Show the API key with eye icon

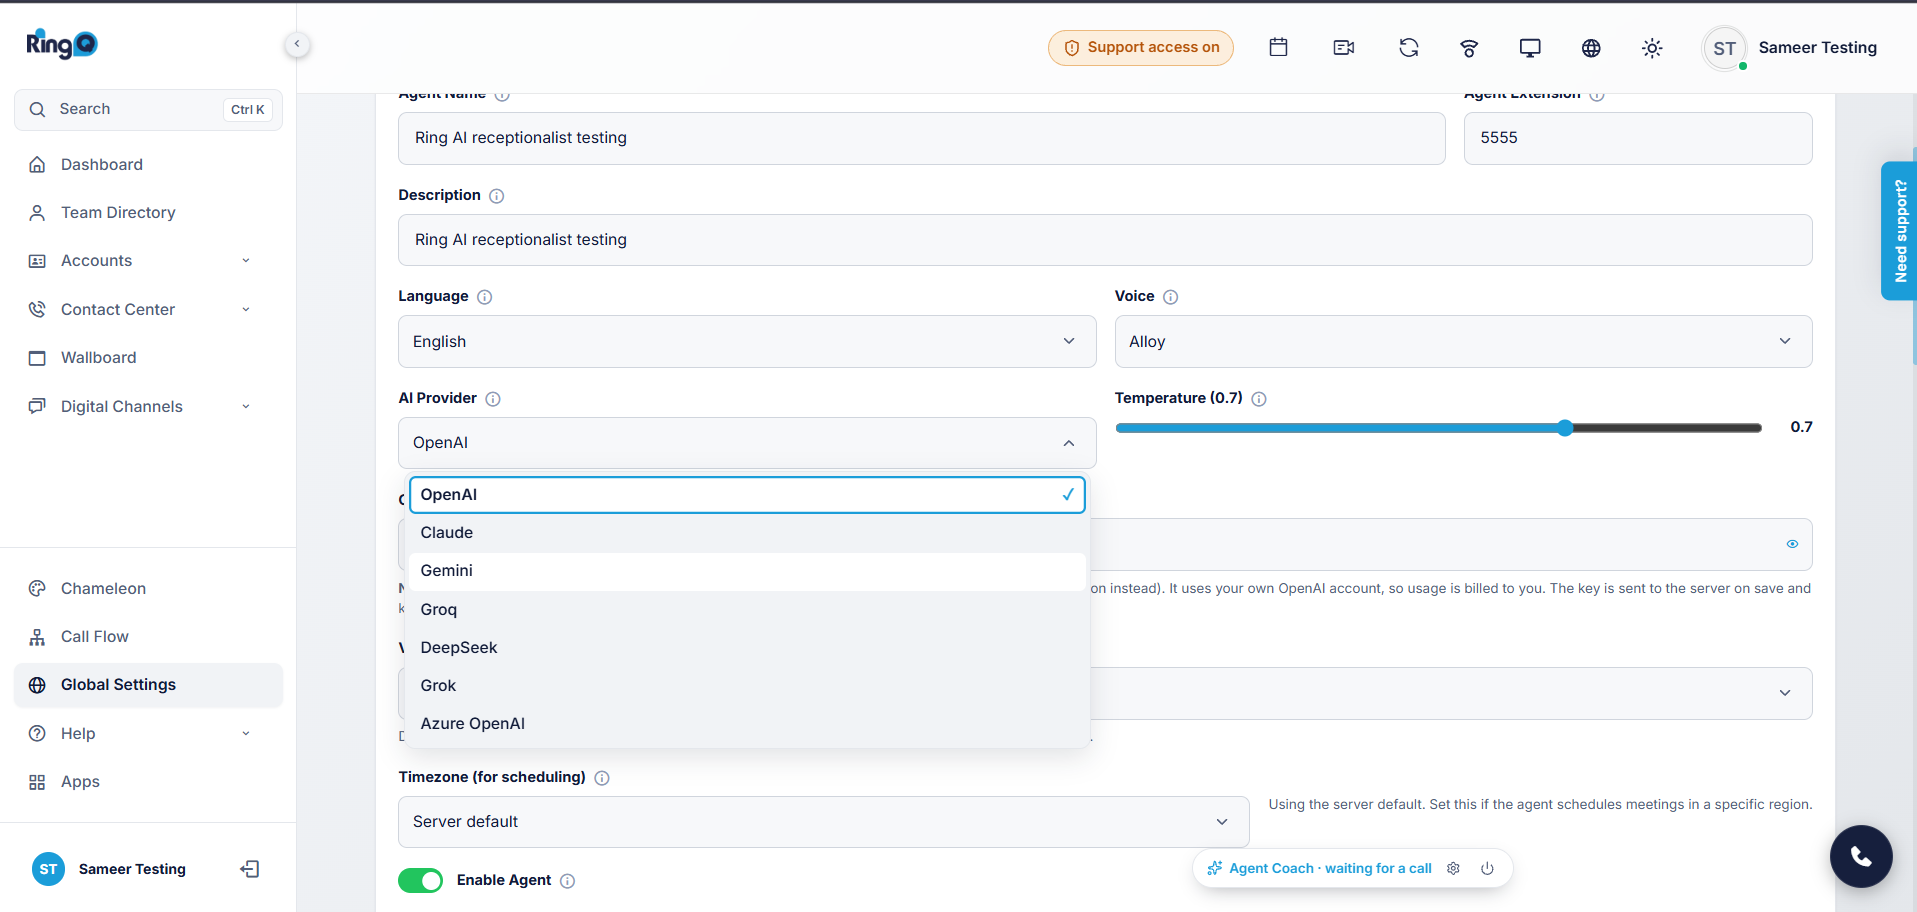[x=1792, y=544]
